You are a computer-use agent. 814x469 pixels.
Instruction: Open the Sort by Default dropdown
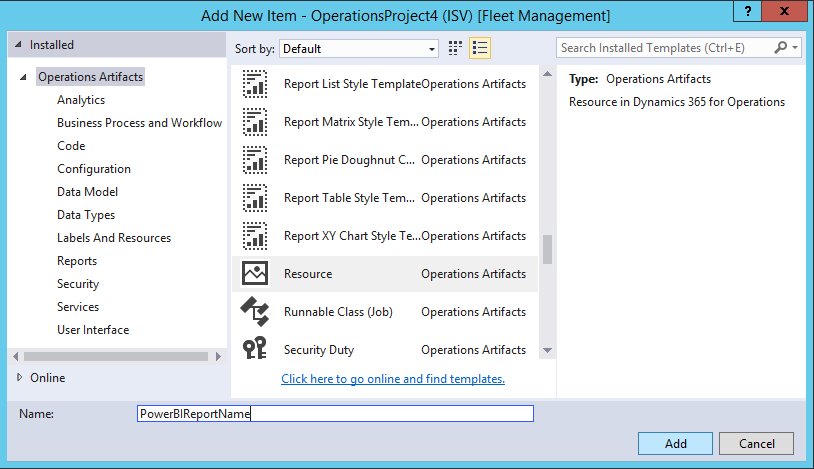click(x=359, y=49)
